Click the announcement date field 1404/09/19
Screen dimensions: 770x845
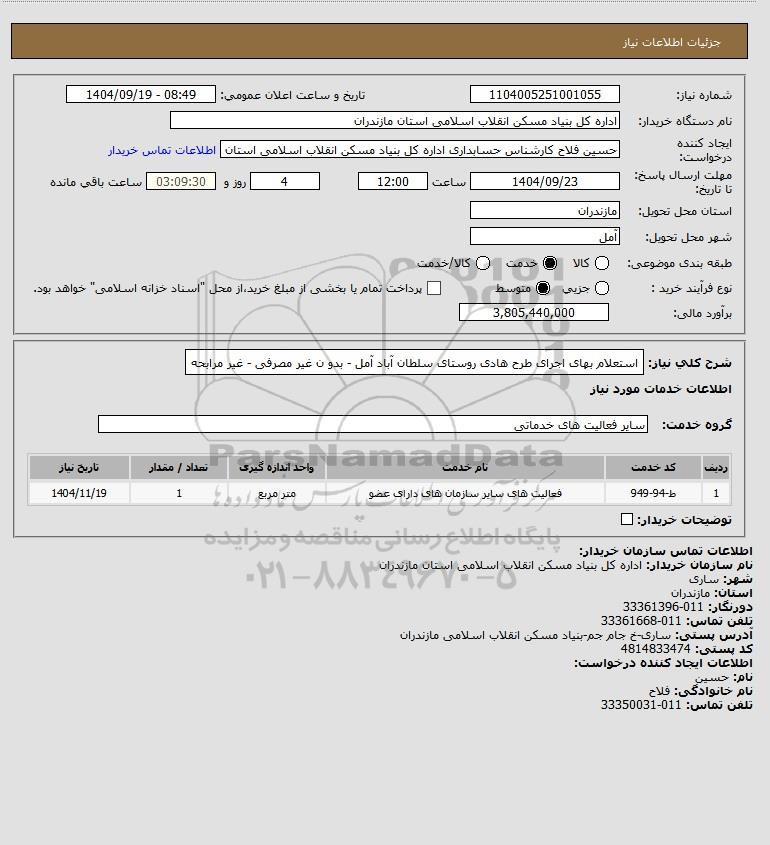point(141,94)
